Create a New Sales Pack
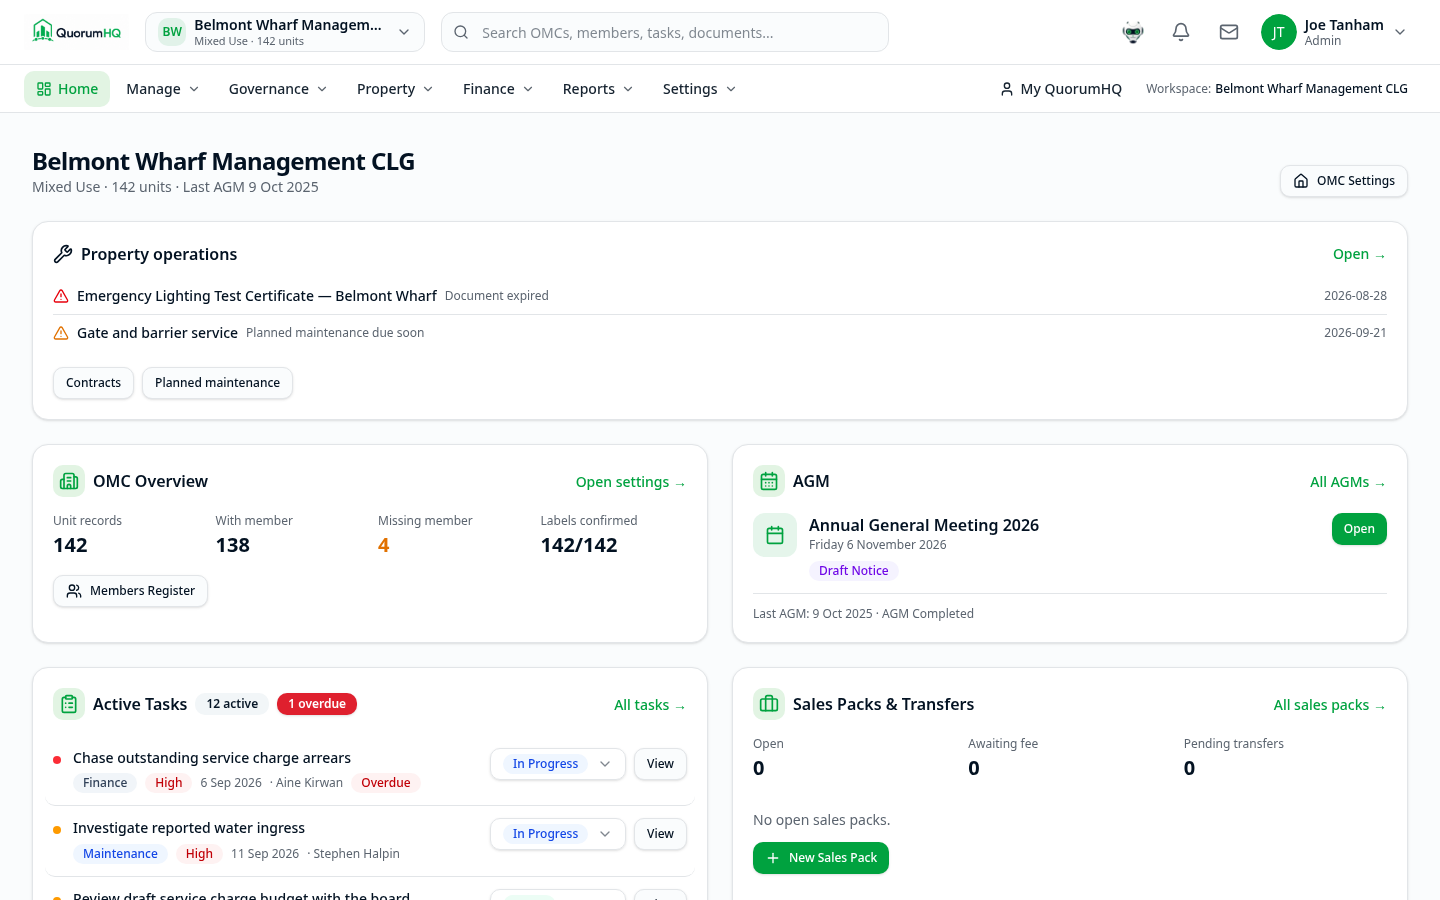This screenshot has width=1440, height=900. [x=821, y=858]
